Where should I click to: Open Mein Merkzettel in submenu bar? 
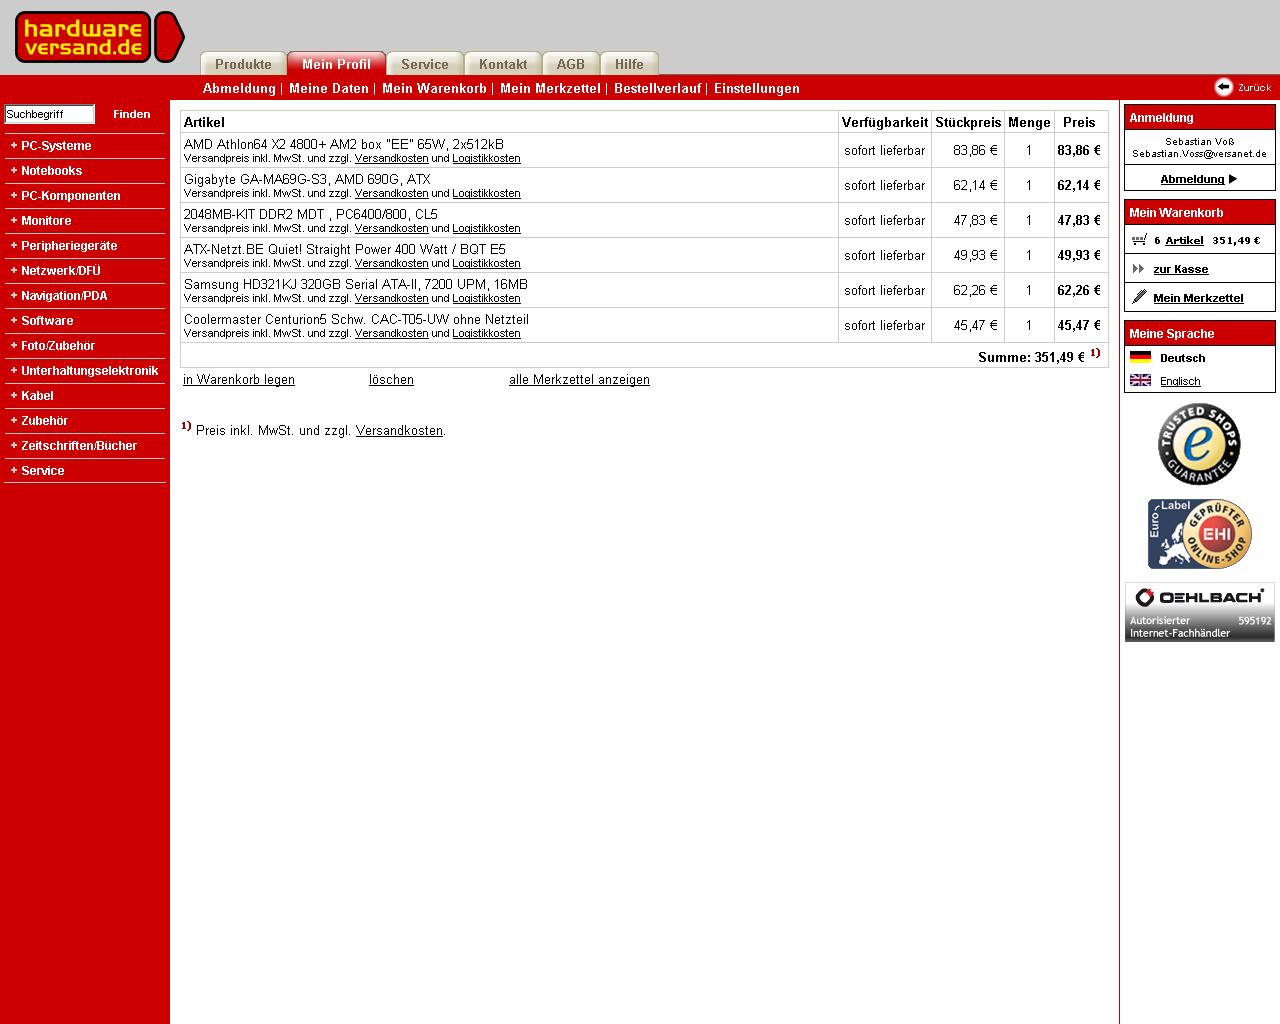click(550, 88)
